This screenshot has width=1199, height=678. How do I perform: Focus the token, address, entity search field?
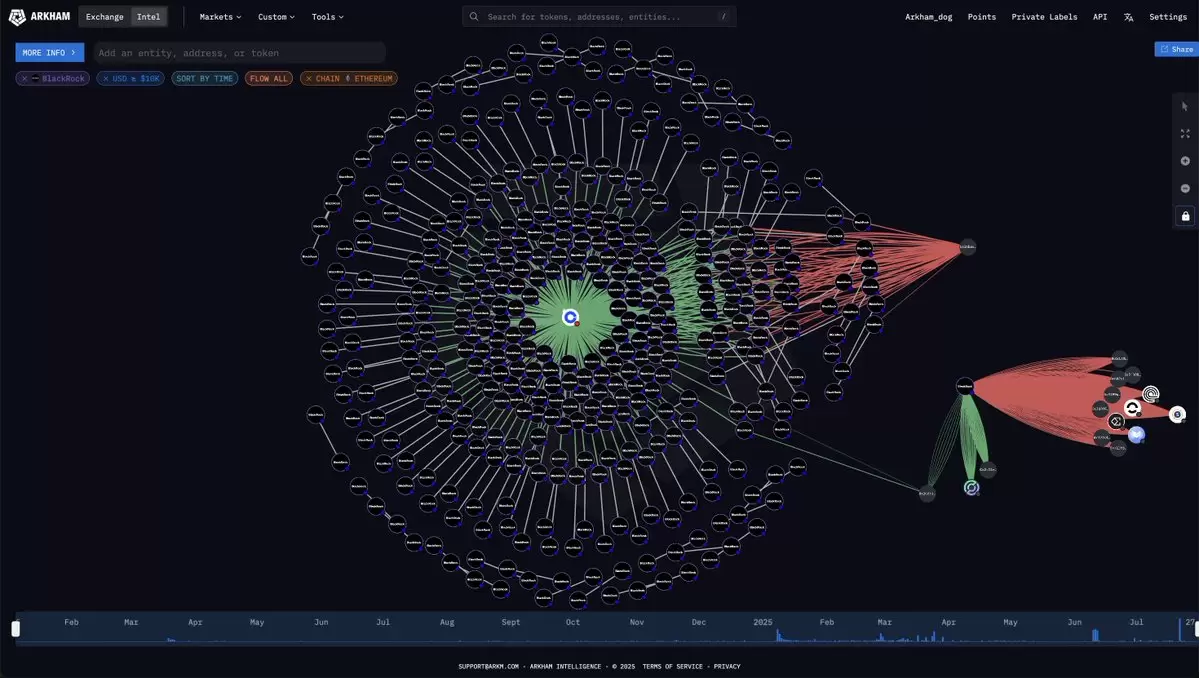(x=599, y=16)
